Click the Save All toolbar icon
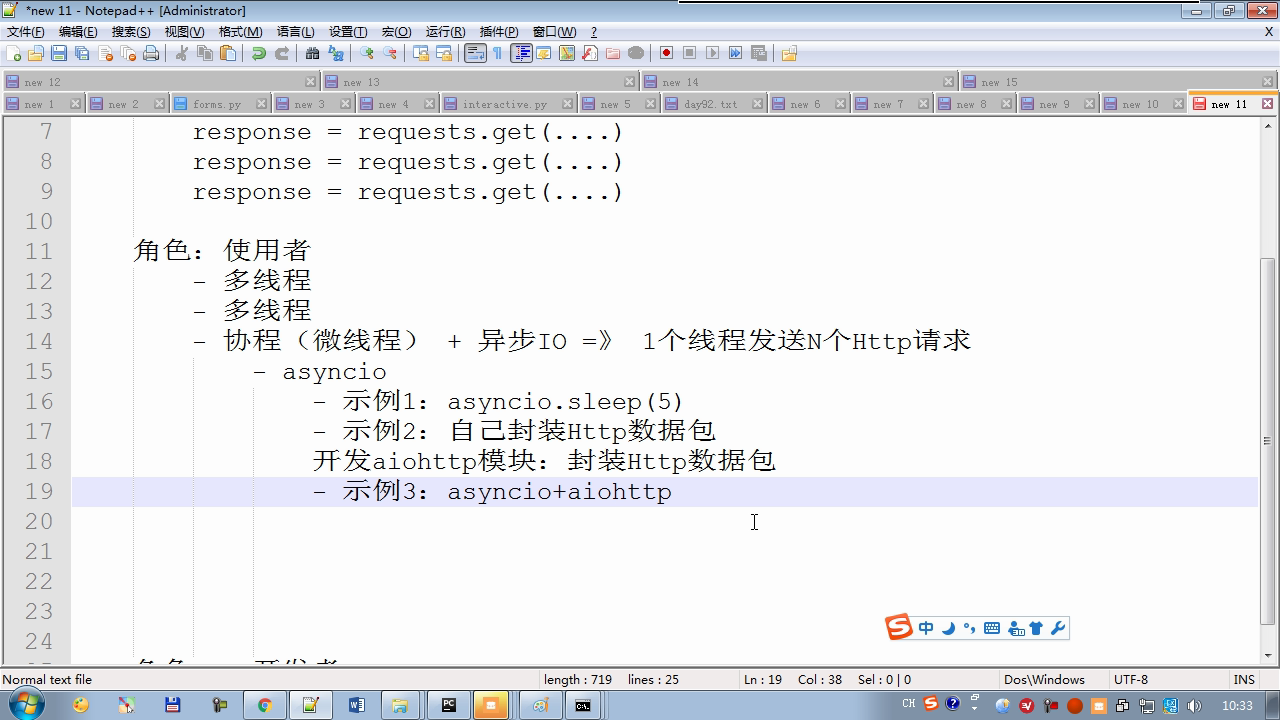 (x=82, y=53)
